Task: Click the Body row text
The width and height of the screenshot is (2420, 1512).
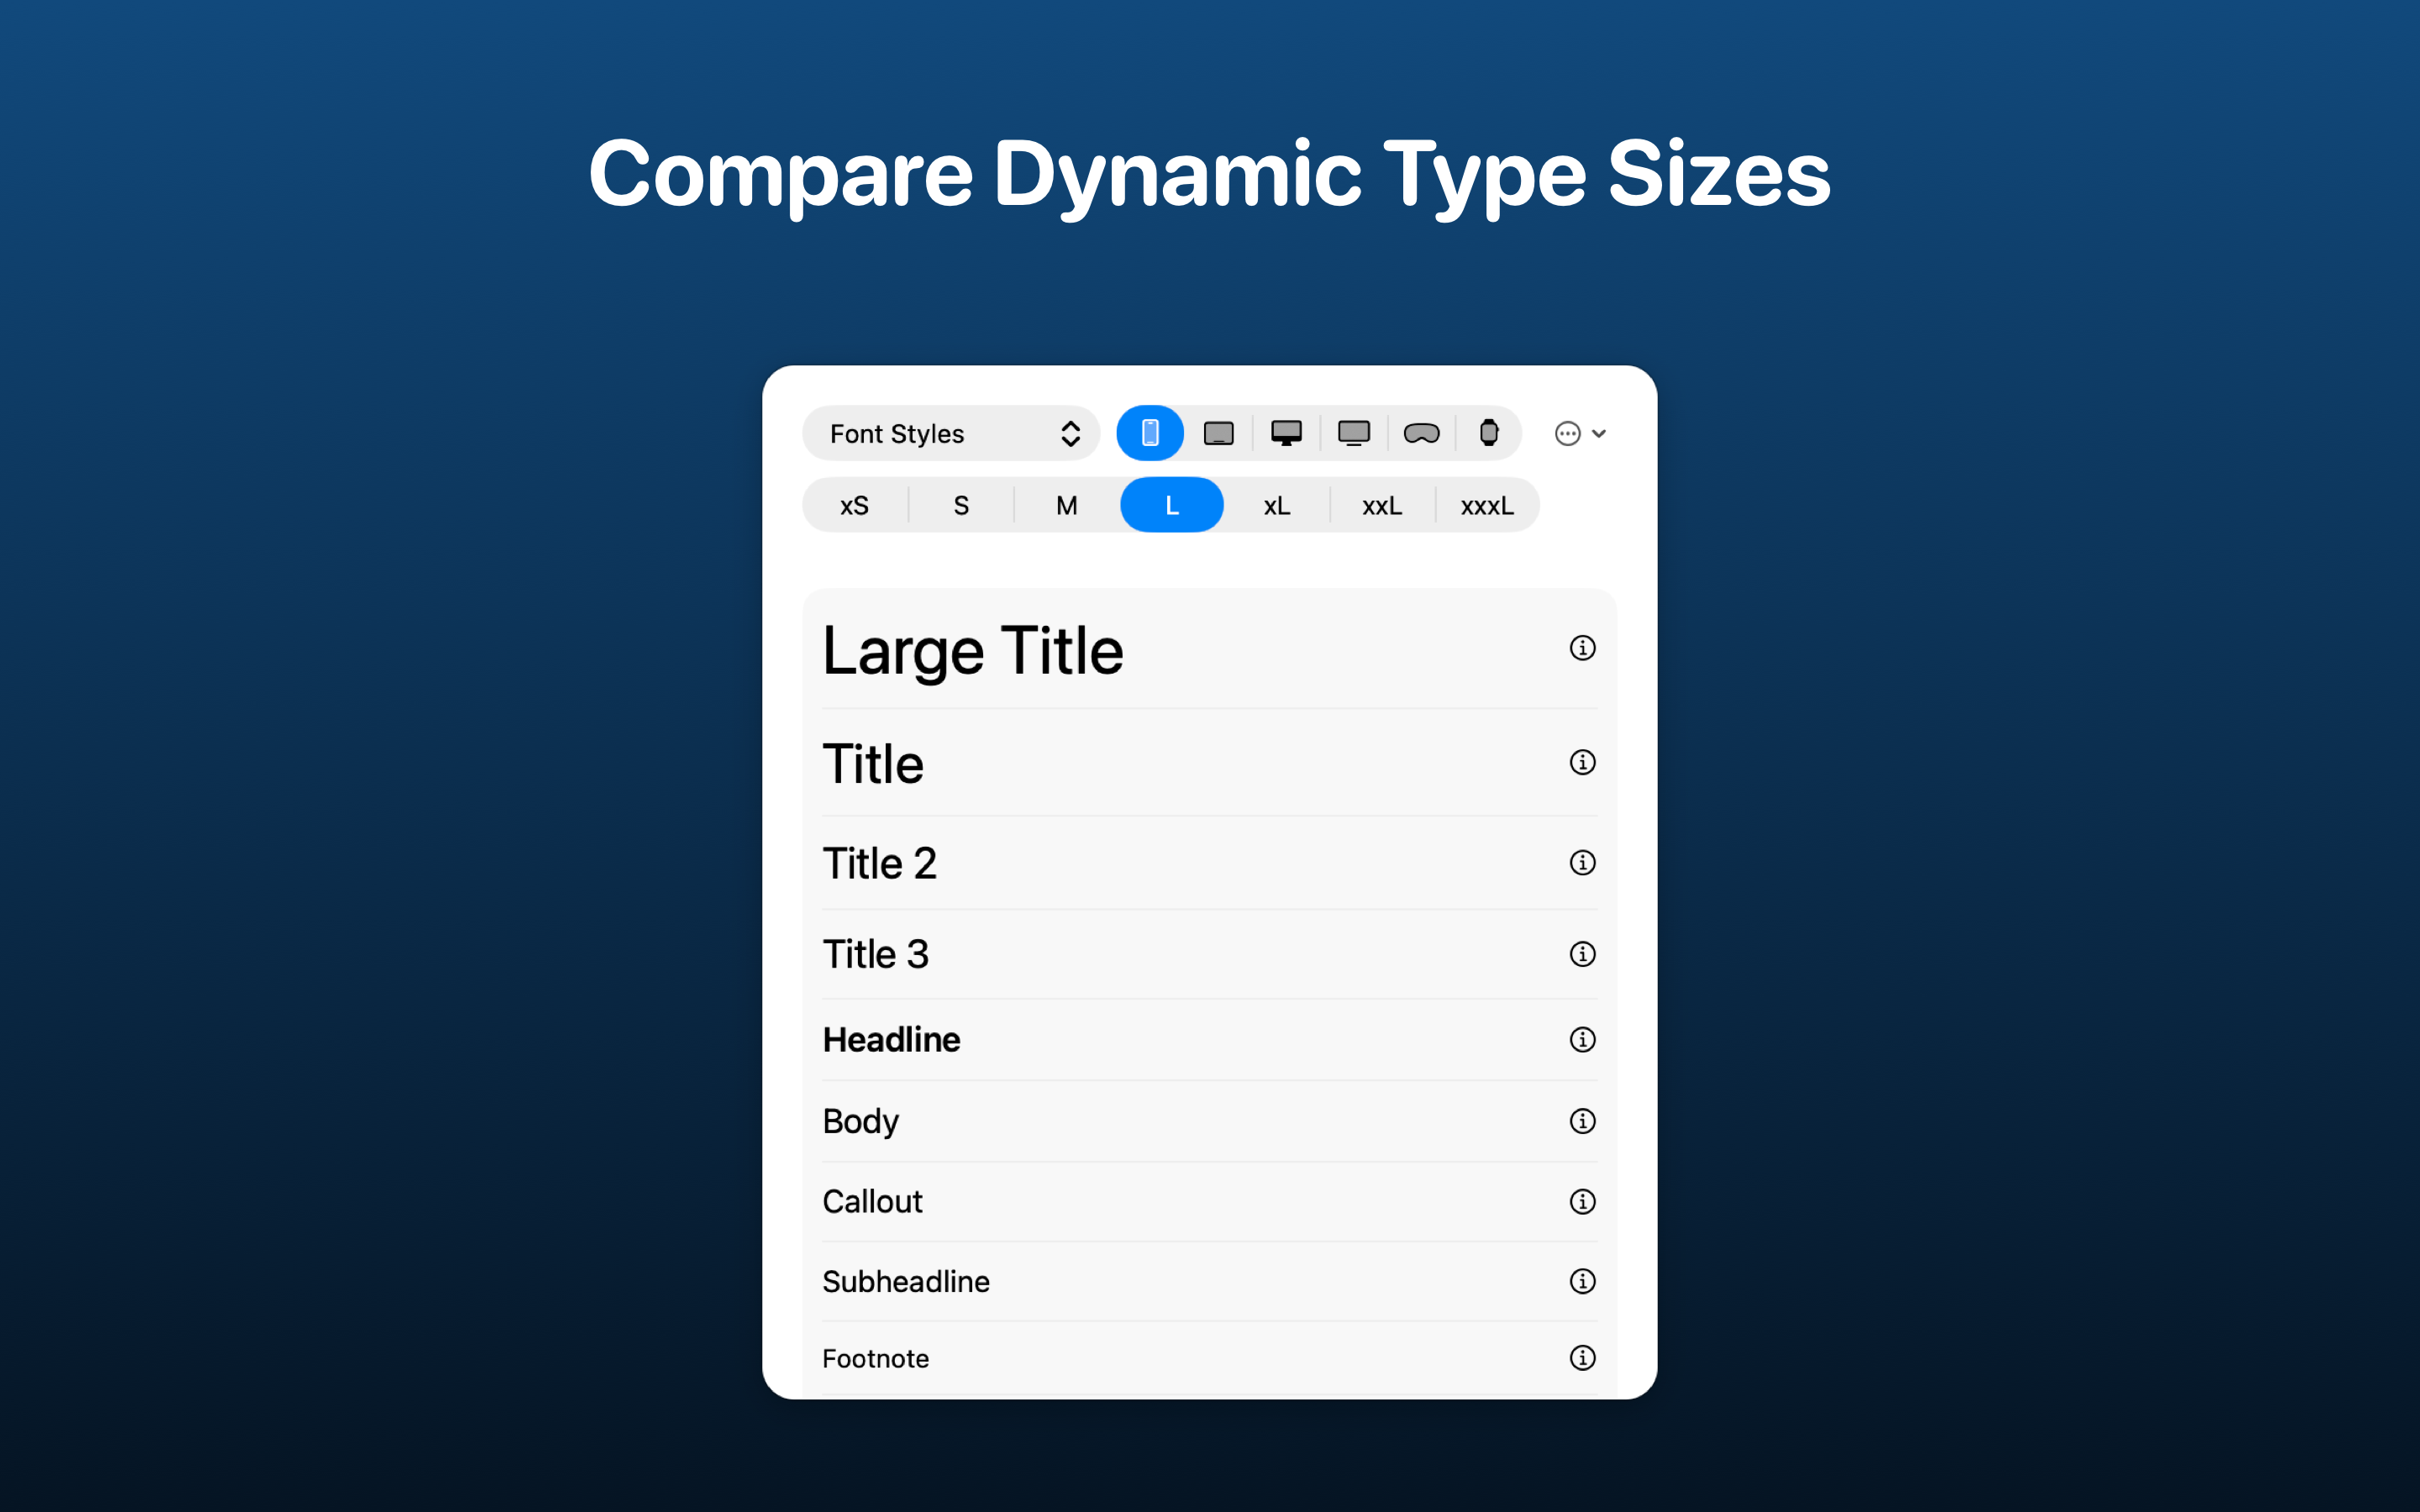Action: [860, 1122]
